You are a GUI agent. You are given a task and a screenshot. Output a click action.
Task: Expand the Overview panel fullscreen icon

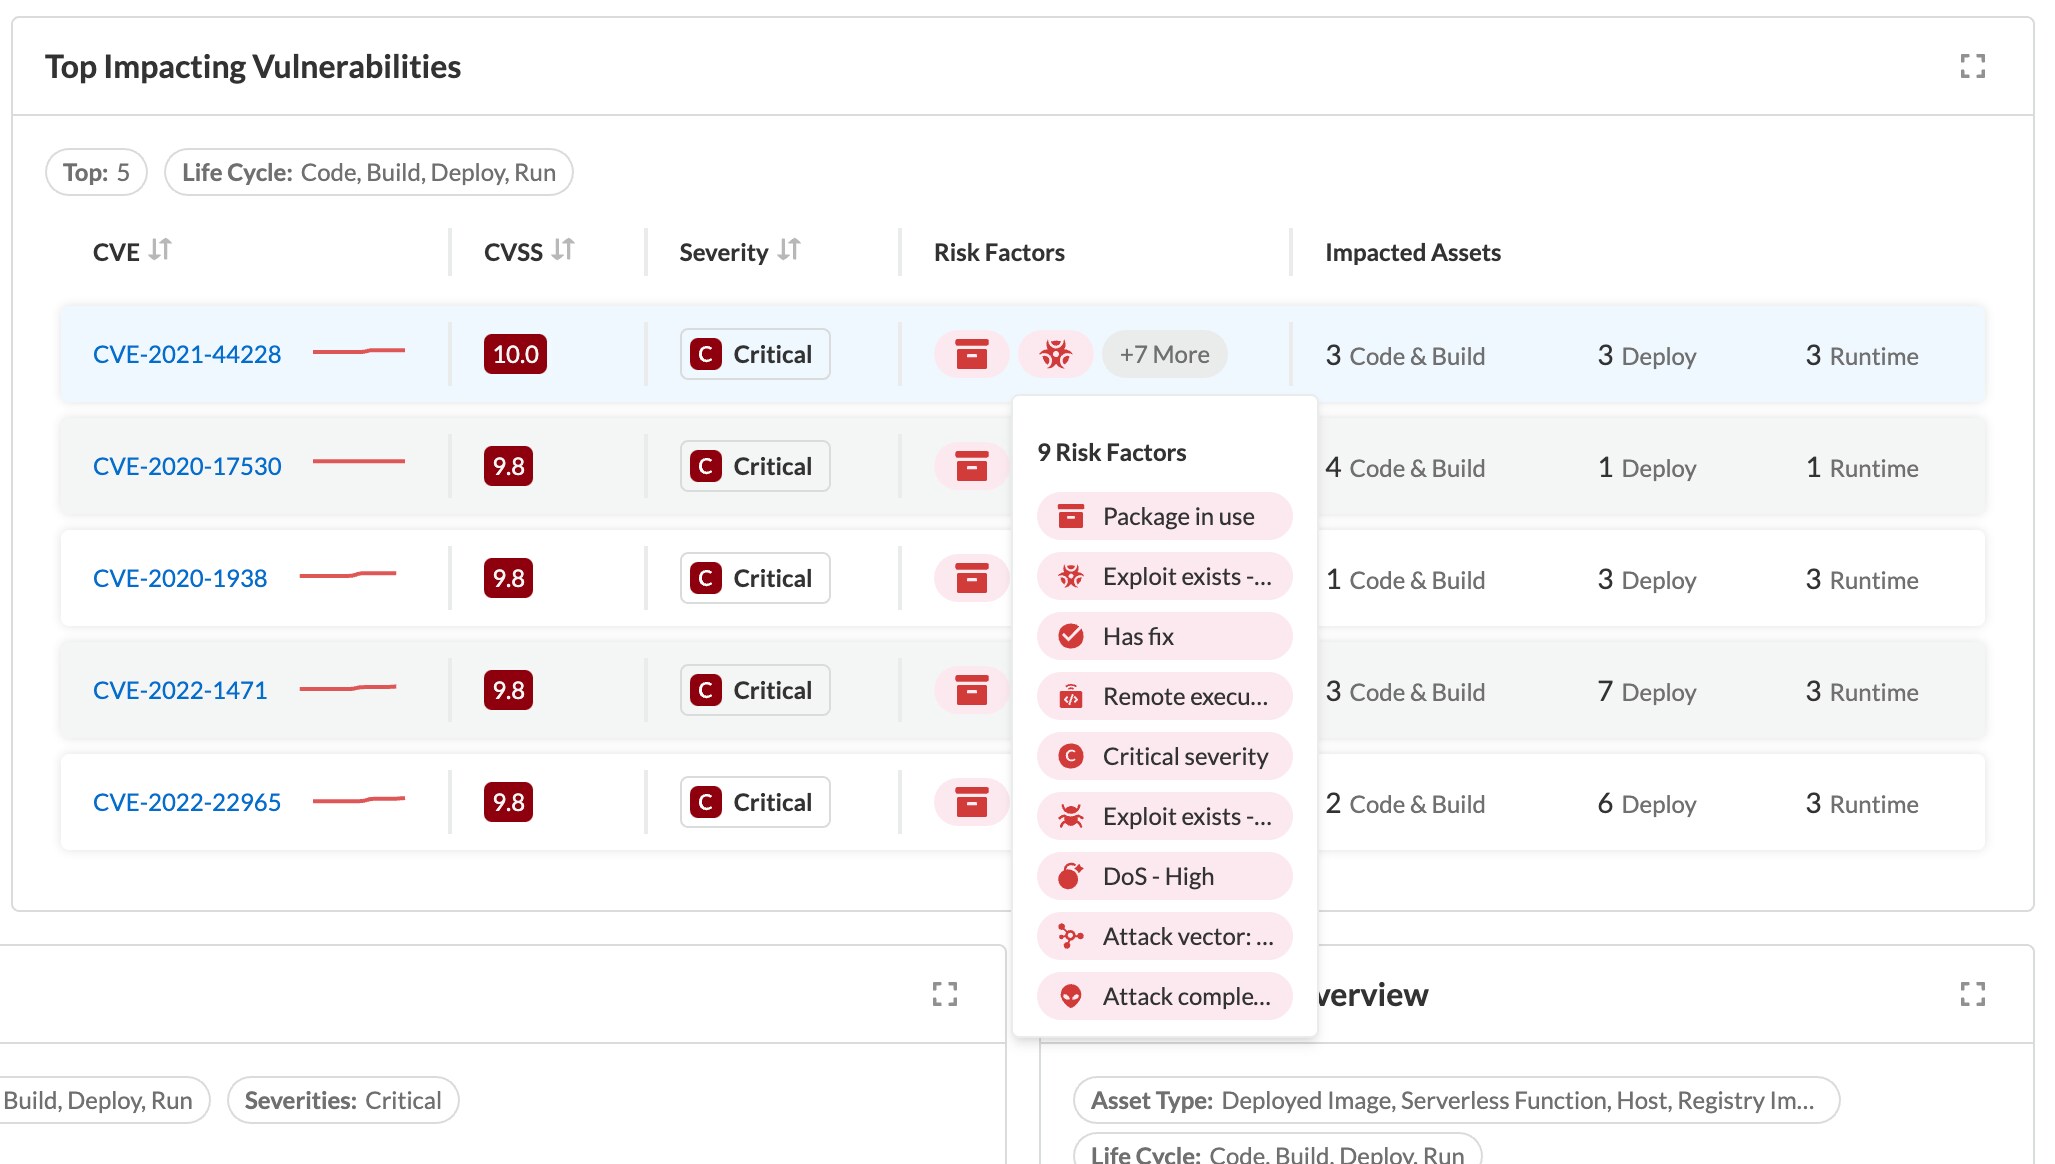(1972, 994)
